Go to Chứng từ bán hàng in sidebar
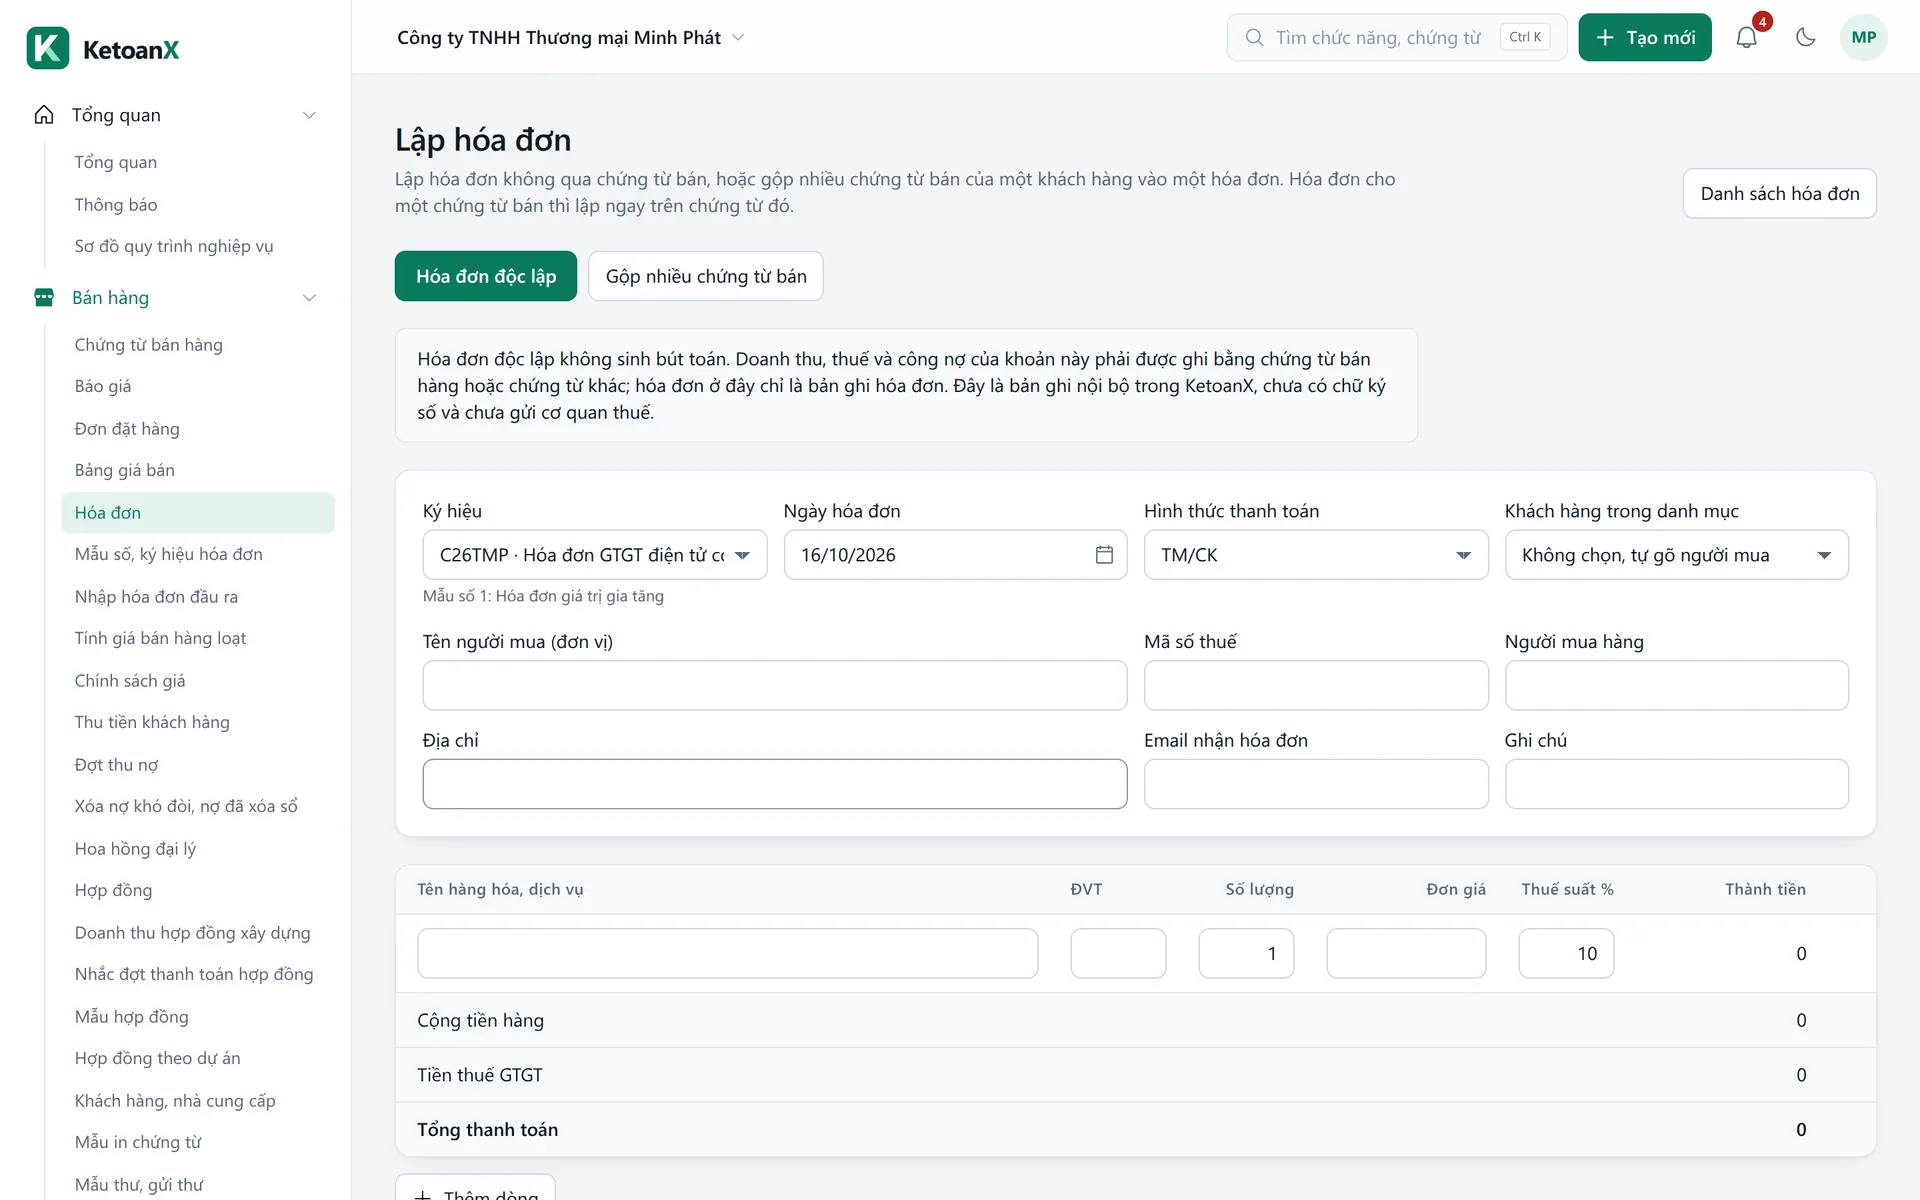This screenshot has width=1920, height=1200. point(148,344)
